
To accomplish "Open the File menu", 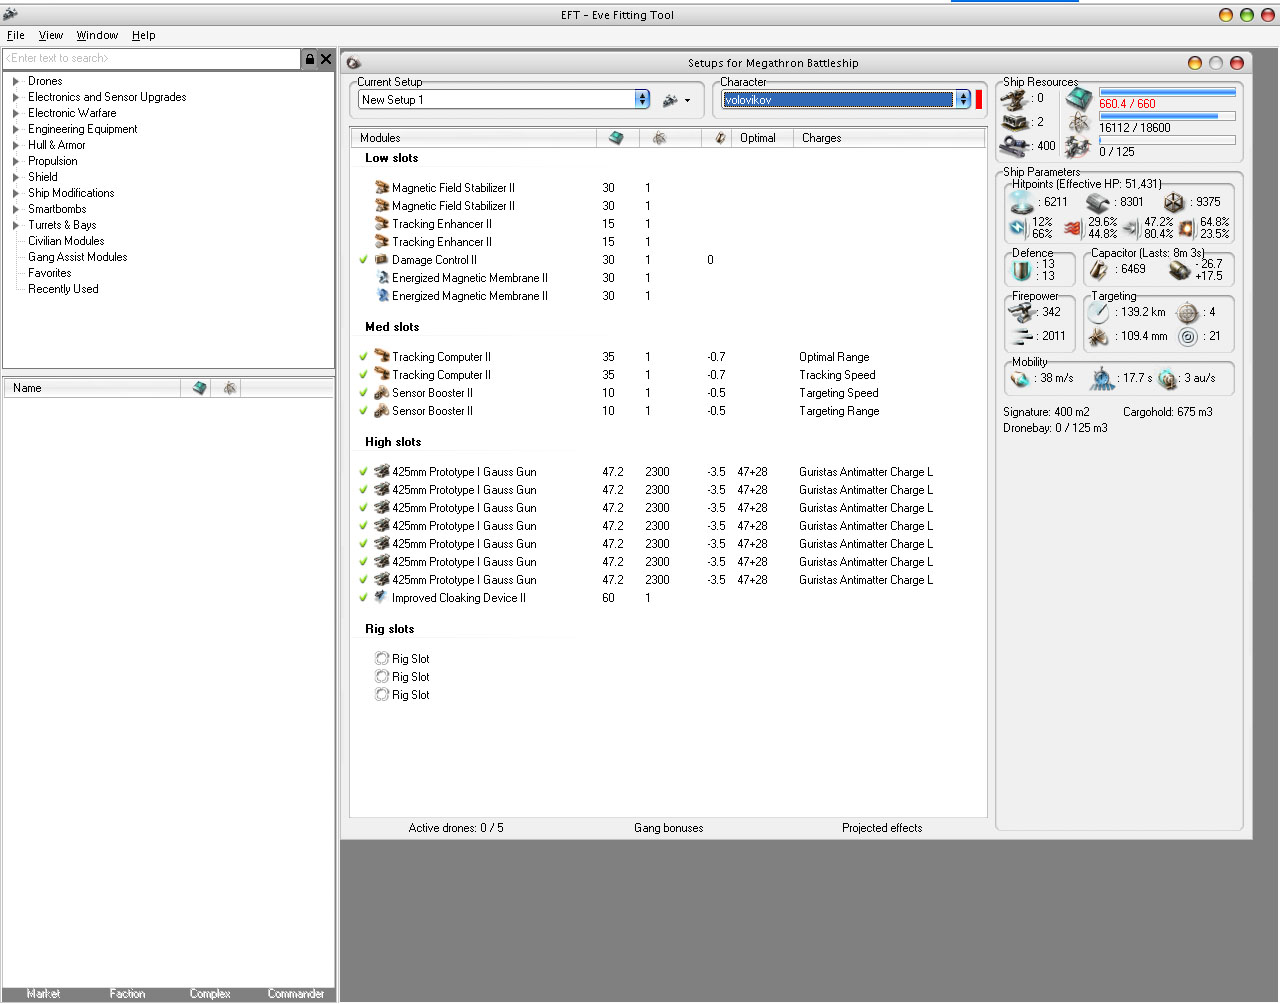I will [16, 35].
